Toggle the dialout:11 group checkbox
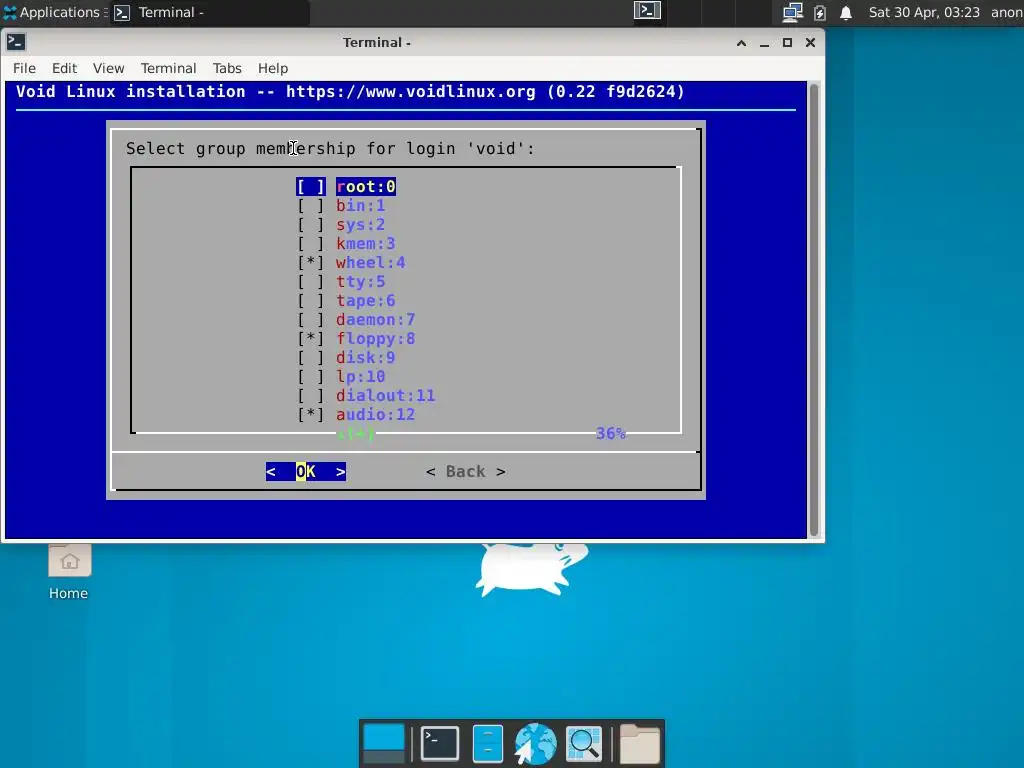 [x=311, y=395]
